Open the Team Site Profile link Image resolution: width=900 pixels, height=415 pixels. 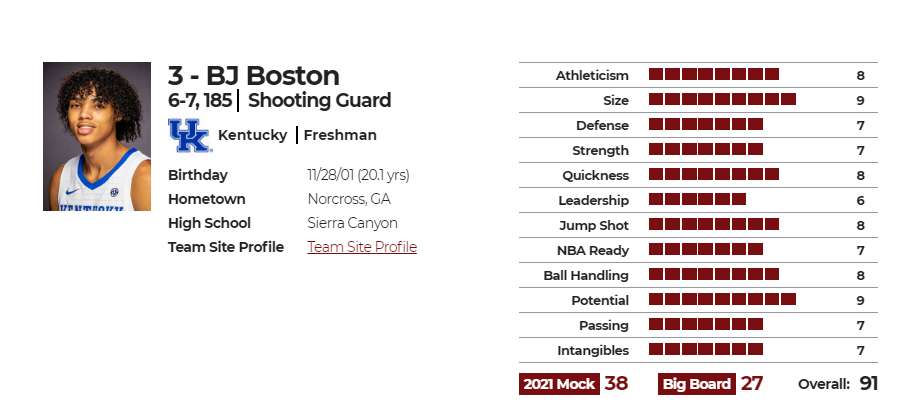362,247
